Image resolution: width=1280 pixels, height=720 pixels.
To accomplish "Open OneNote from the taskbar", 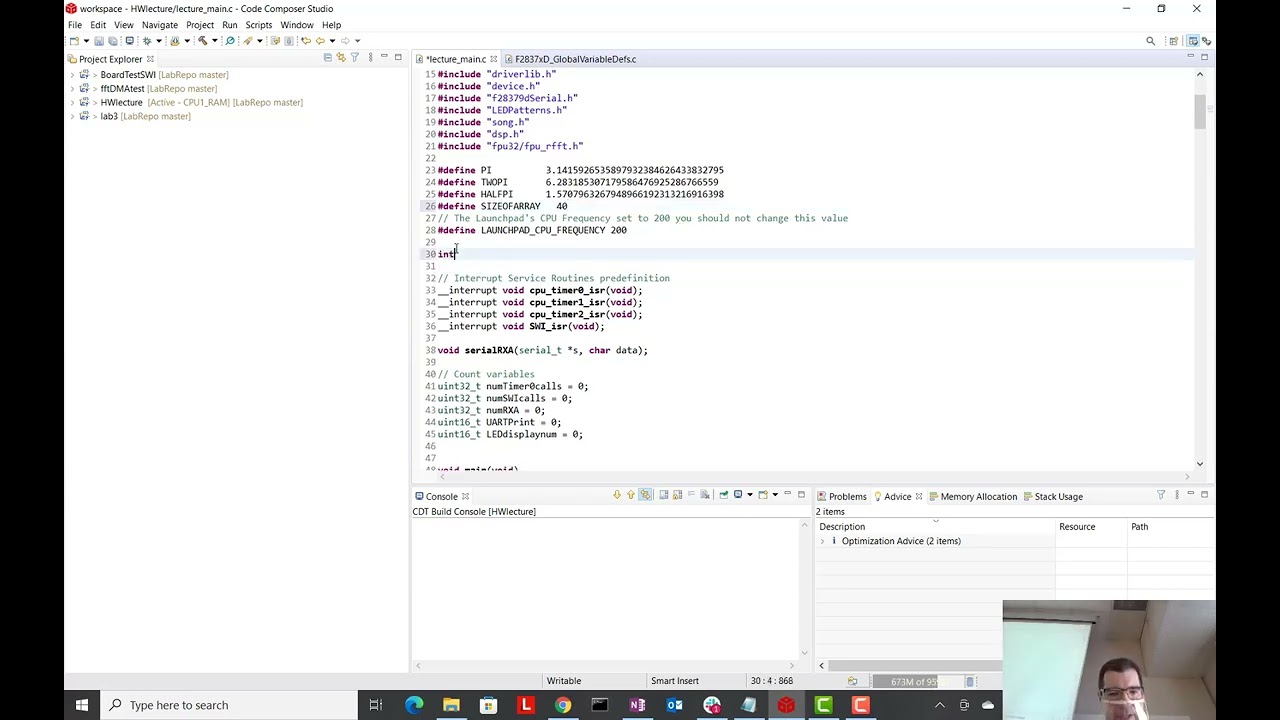I will point(637,705).
